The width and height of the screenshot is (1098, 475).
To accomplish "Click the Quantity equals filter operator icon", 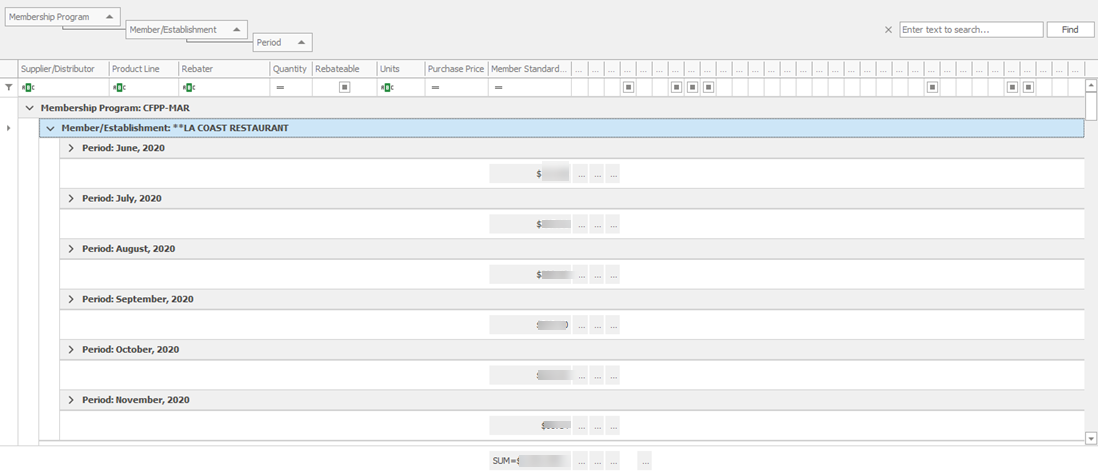I will coord(280,88).
